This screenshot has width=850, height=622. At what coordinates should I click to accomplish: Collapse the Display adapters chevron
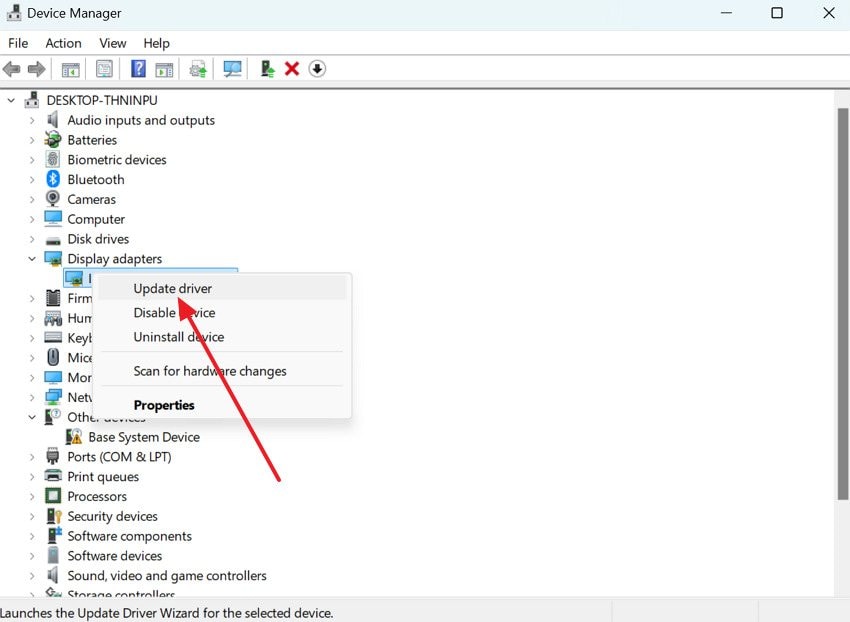pyautogui.click(x=32, y=259)
